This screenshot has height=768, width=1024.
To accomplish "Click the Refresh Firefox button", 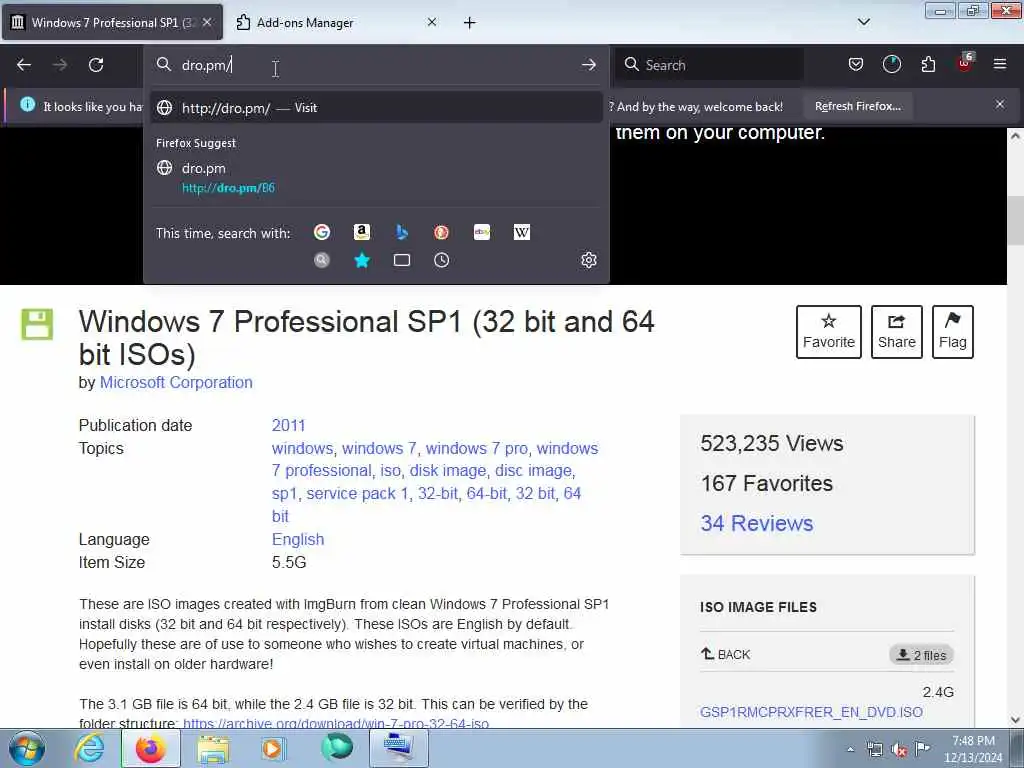I will (x=857, y=106).
